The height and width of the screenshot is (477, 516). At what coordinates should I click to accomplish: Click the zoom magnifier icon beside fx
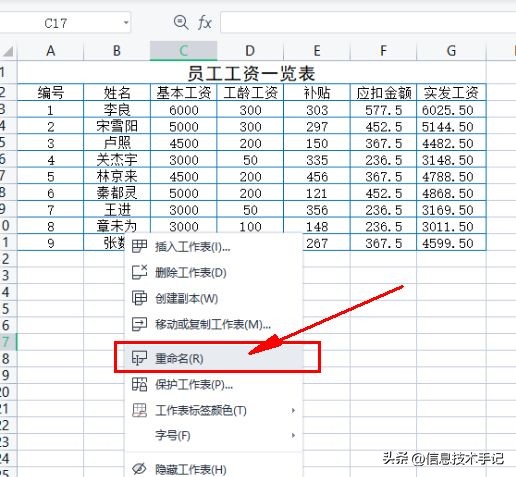click(181, 23)
